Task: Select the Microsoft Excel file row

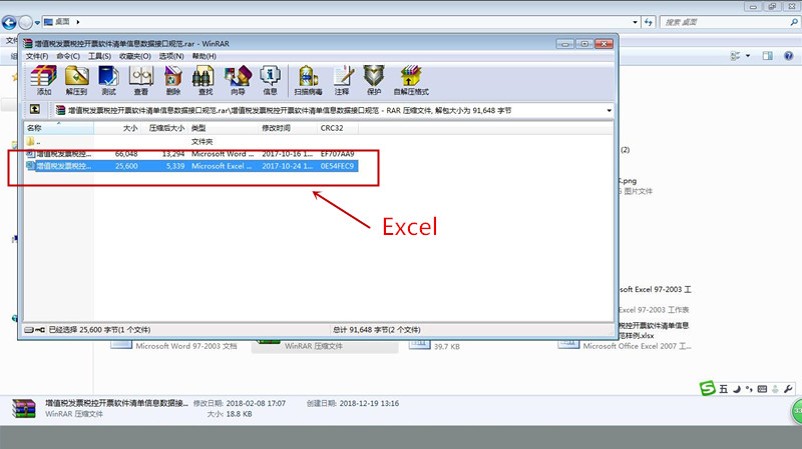Action: [x=191, y=166]
